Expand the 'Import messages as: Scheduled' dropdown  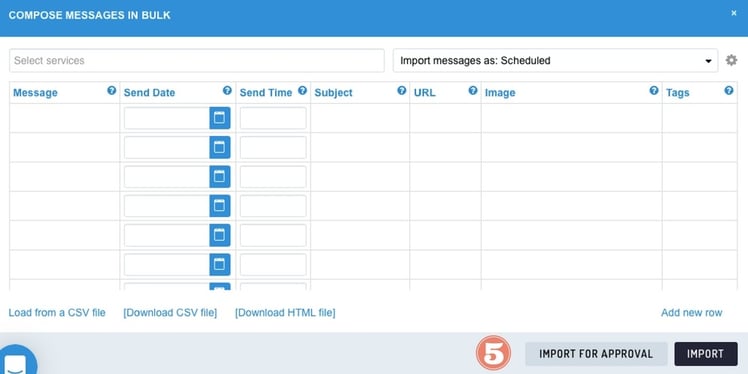tap(555, 61)
